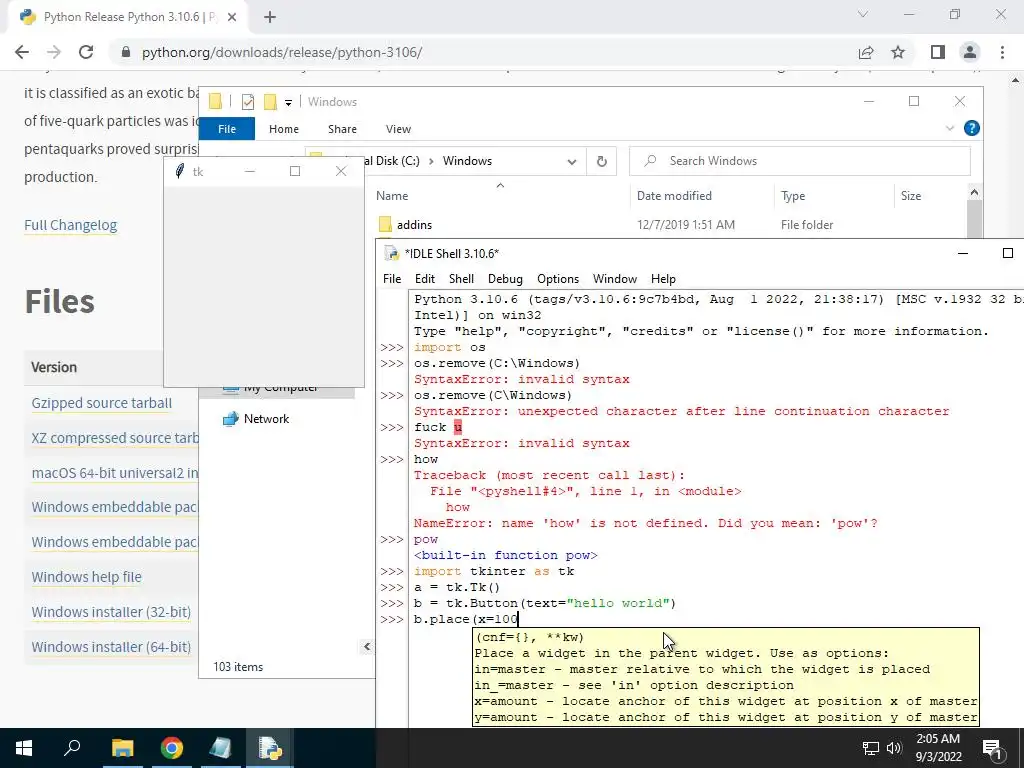The width and height of the screenshot is (1024, 768).
Task: Open Explorer address bar history dropdown
Action: pos(572,161)
